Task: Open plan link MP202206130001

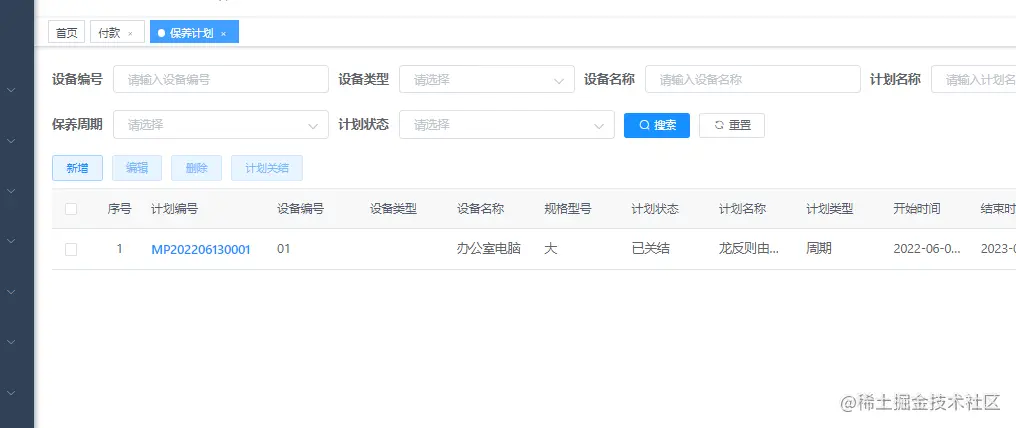Action: (201, 249)
